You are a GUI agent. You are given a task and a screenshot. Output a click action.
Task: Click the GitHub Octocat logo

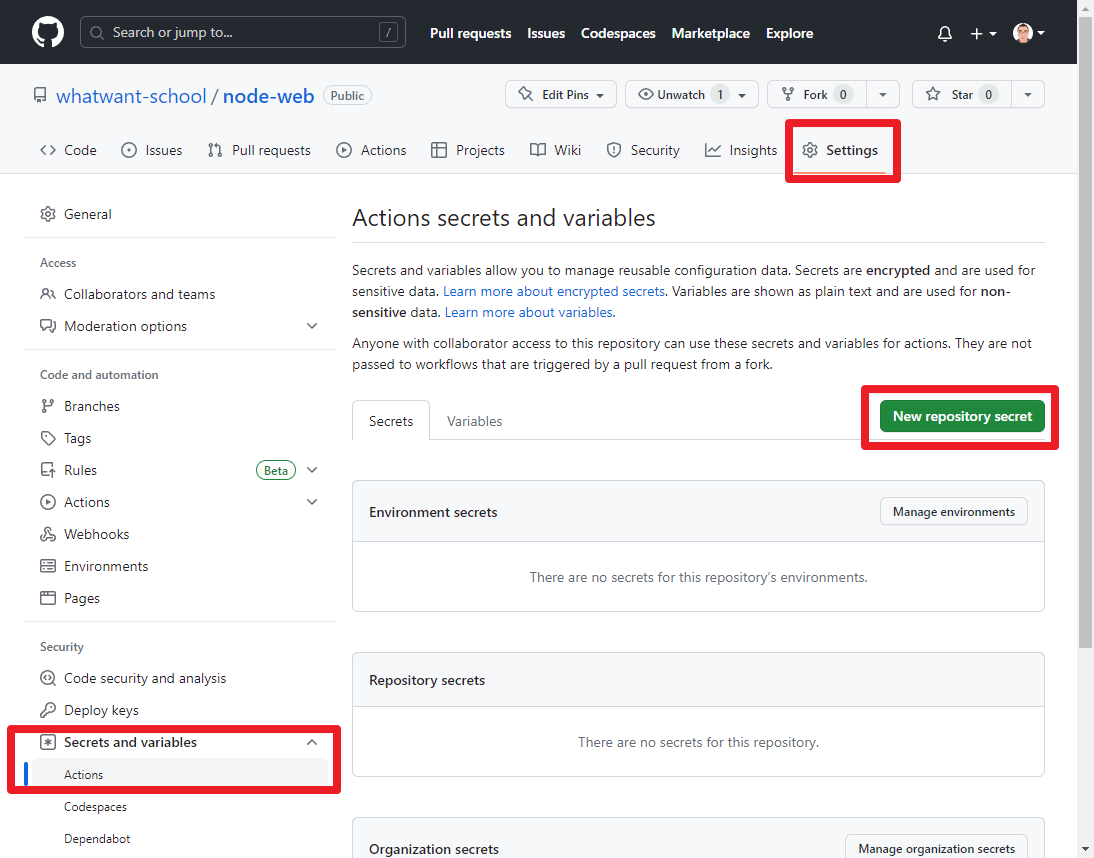coord(47,33)
